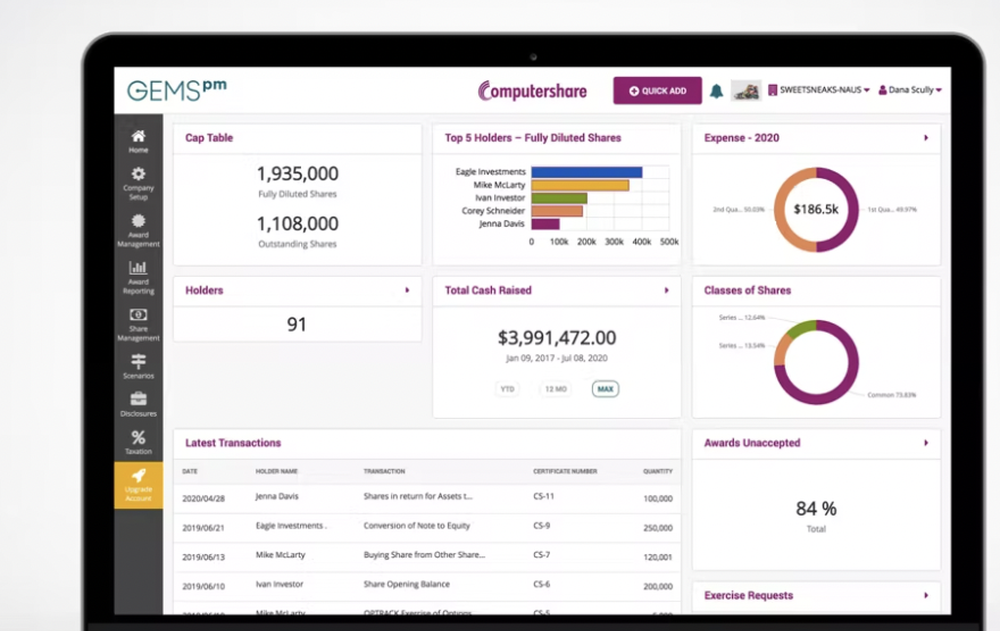Go to Award Management in sidebar
The height and width of the screenshot is (631, 1000).
138,230
